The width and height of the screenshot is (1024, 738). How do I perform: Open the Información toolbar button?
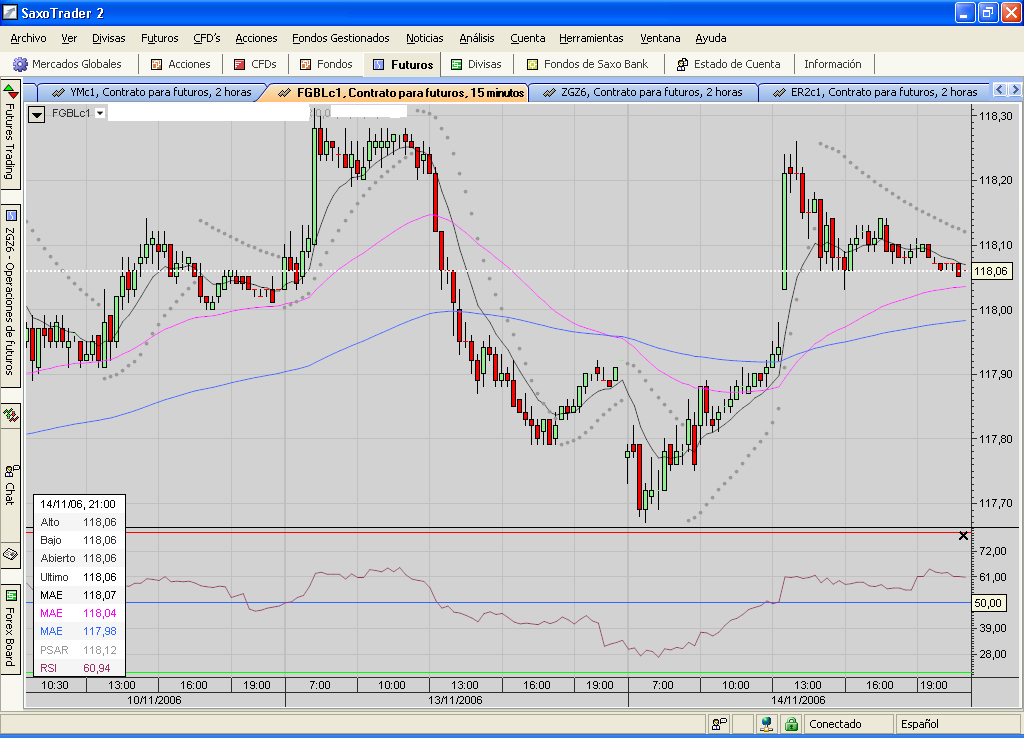click(833, 64)
